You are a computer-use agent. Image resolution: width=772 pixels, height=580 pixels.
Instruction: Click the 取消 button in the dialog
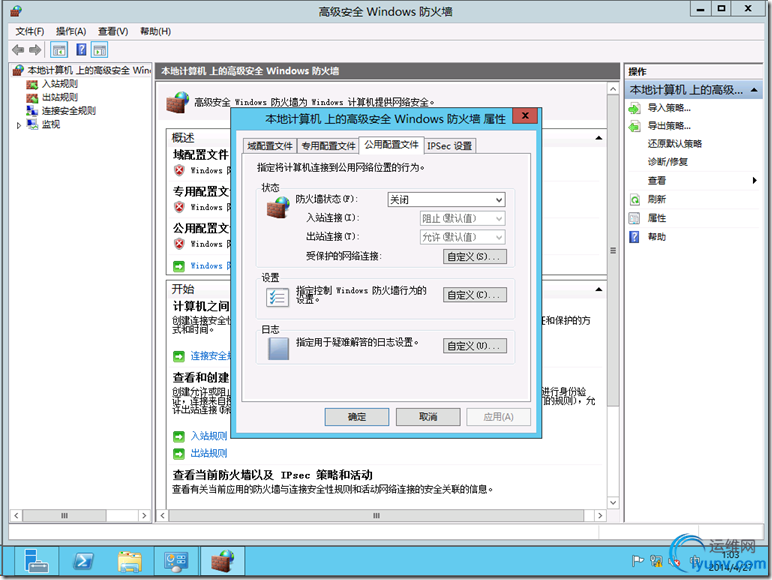(x=428, y=417)
